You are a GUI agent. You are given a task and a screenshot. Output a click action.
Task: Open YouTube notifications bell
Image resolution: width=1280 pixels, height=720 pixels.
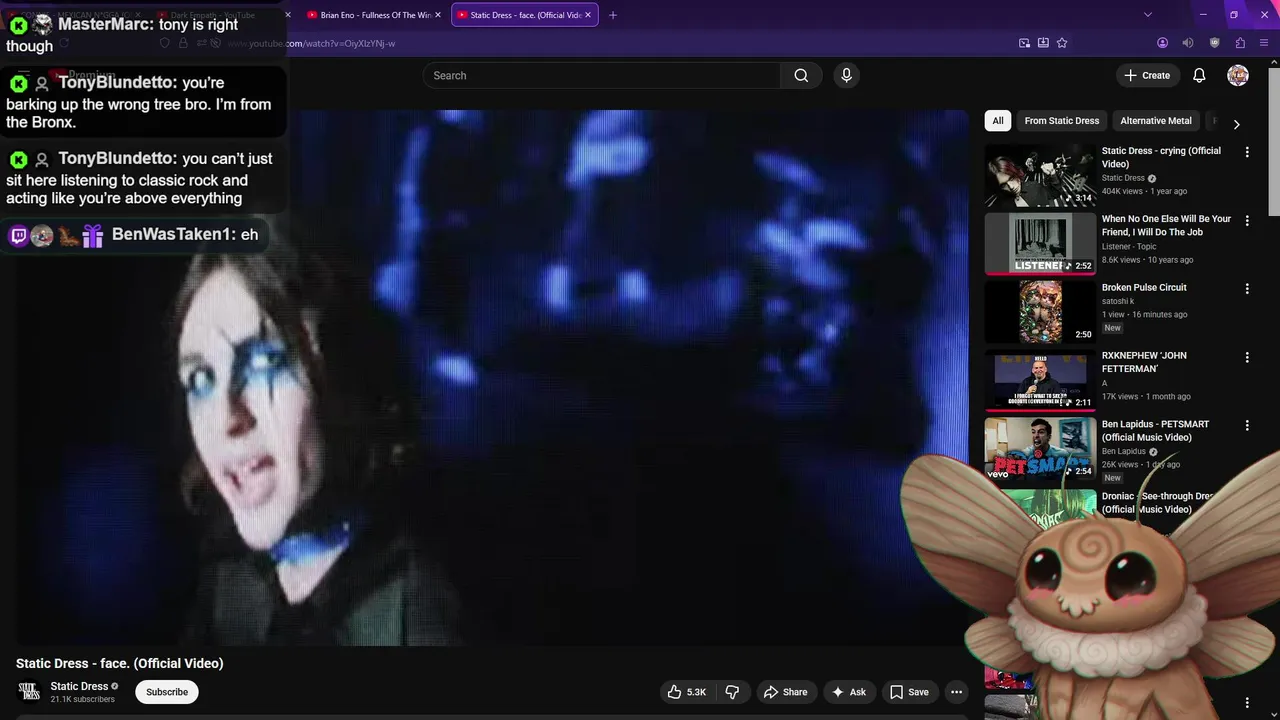pyautogui.click(x=1199, y=75)
